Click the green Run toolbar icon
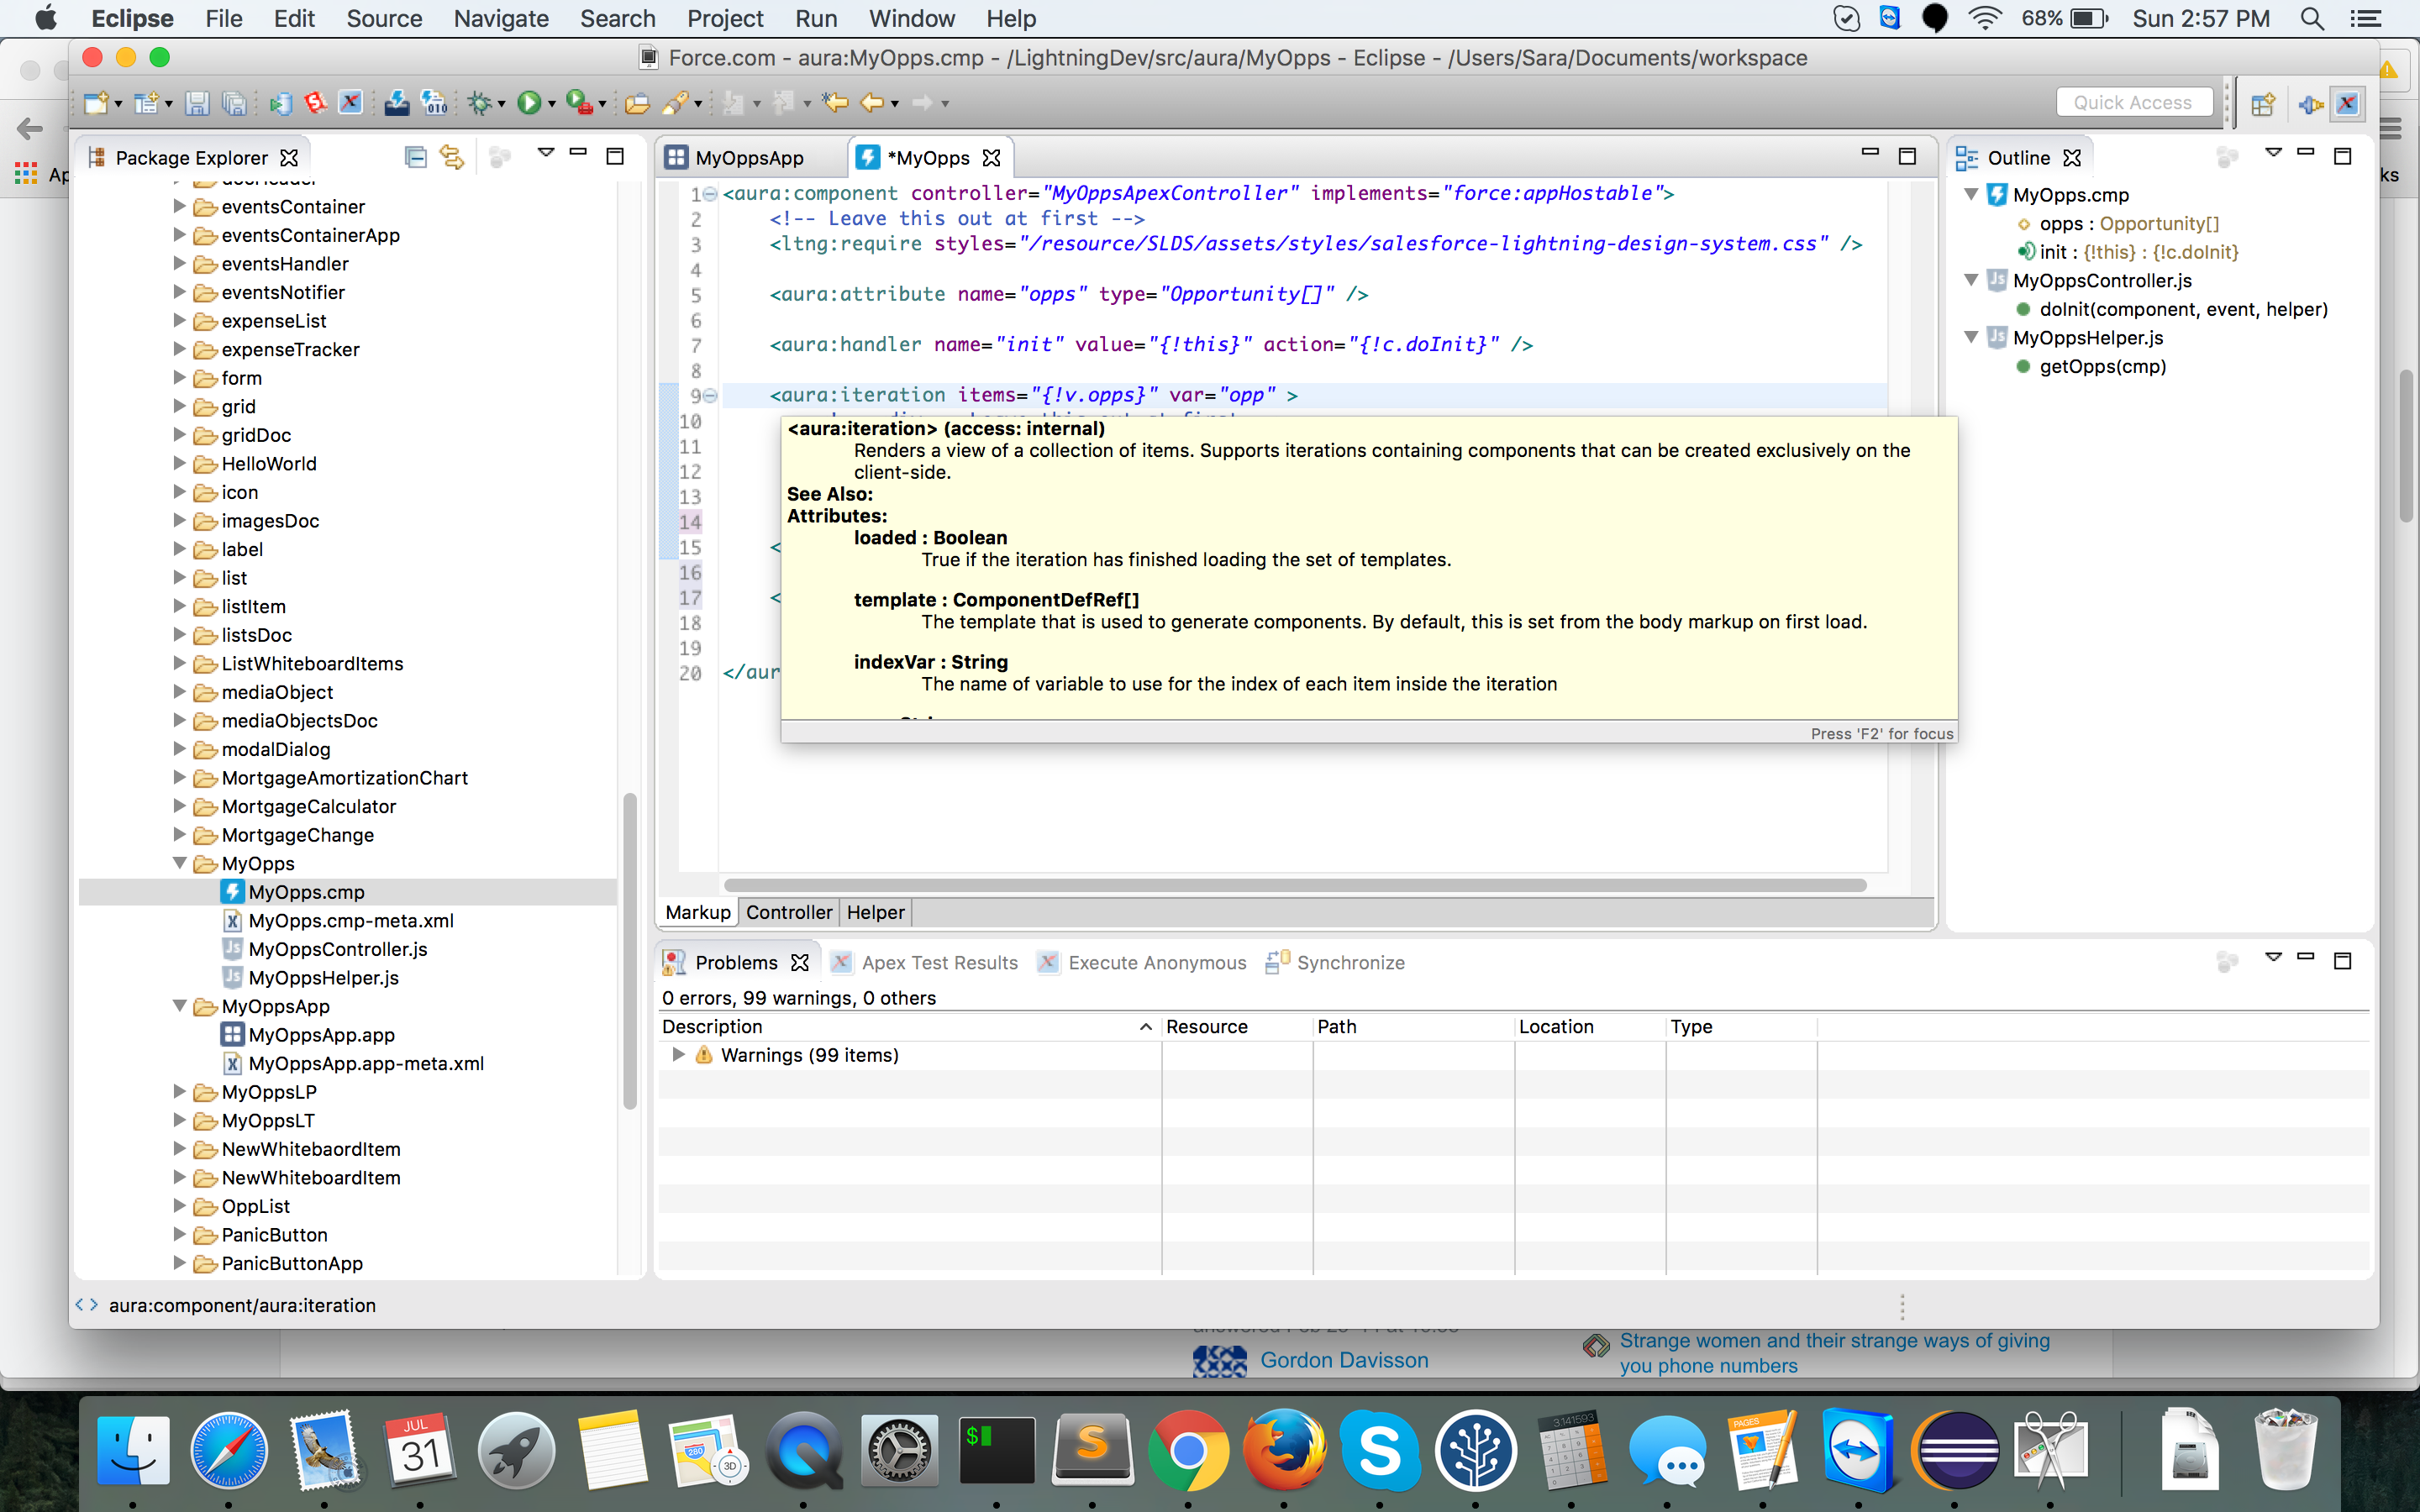Viewport: 2420px width, 1512px height. pyautogui.click(x=529, y=102)
